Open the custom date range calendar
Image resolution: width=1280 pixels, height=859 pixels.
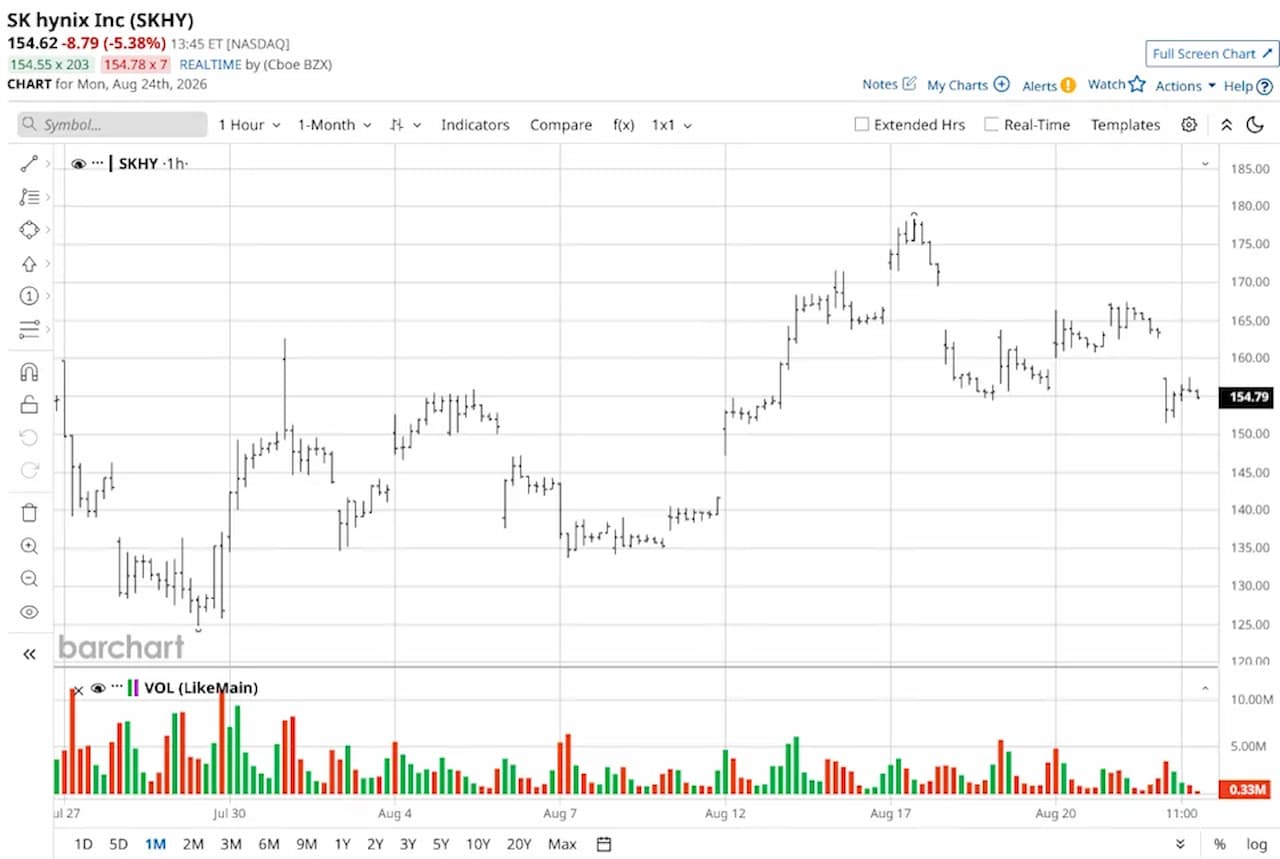[604, 844]
